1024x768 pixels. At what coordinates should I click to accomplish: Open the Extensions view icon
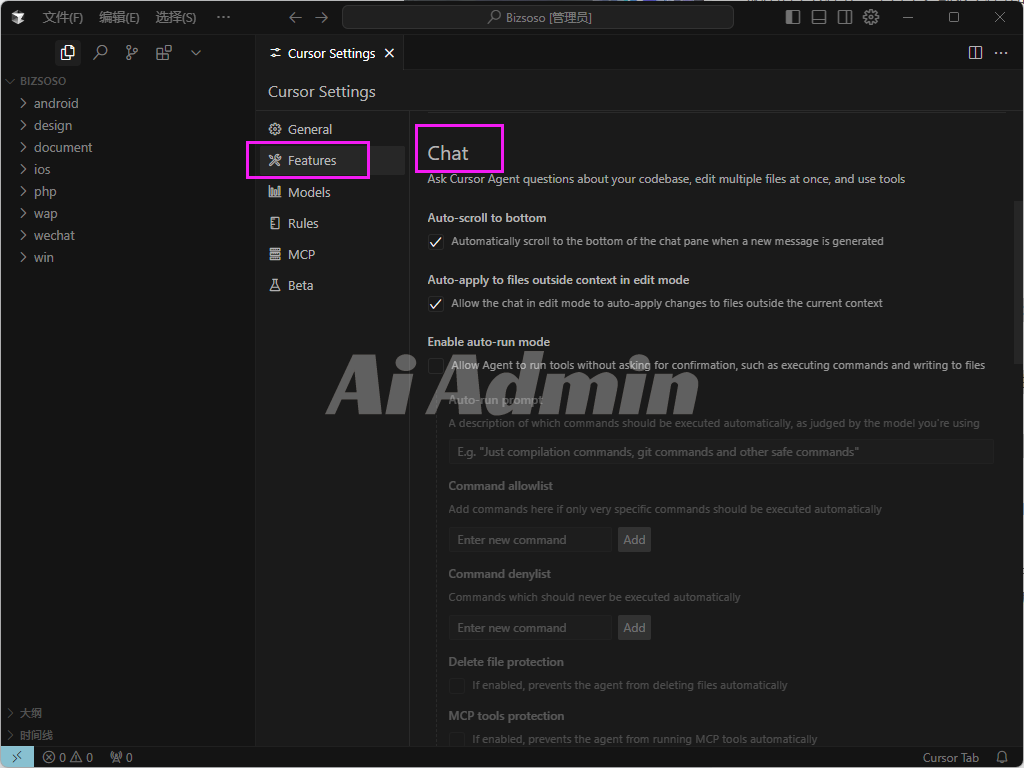click(164, 53)
